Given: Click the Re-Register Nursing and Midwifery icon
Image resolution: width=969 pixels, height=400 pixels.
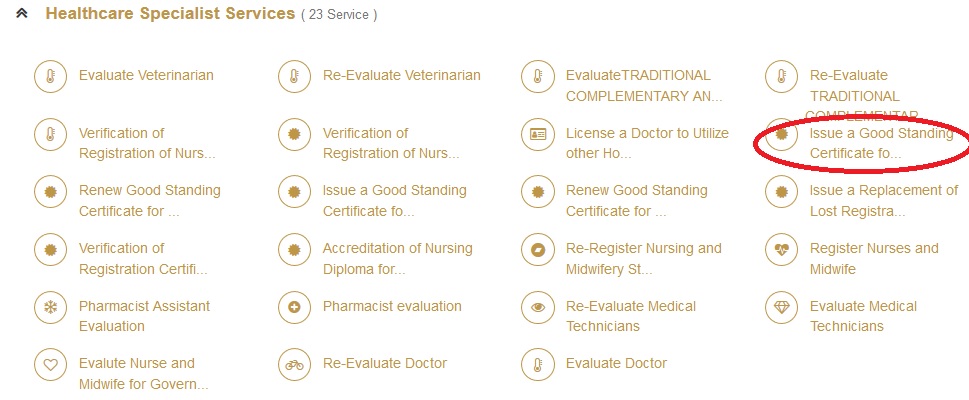Looking at the screenshot, I should (x=537, y=249).
